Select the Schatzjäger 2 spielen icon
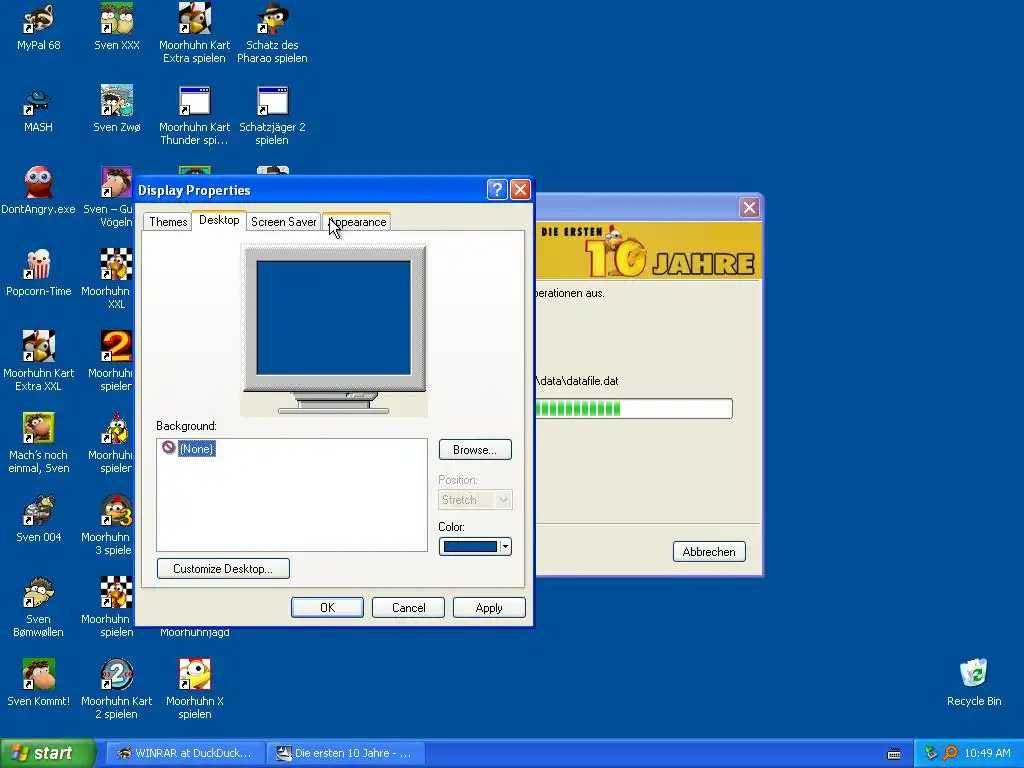 [272, 115]
